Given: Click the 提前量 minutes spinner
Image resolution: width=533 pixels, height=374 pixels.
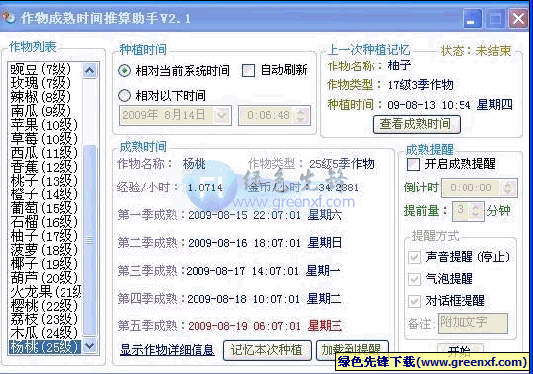Looking at the screenshot, I should coord(476,211).
